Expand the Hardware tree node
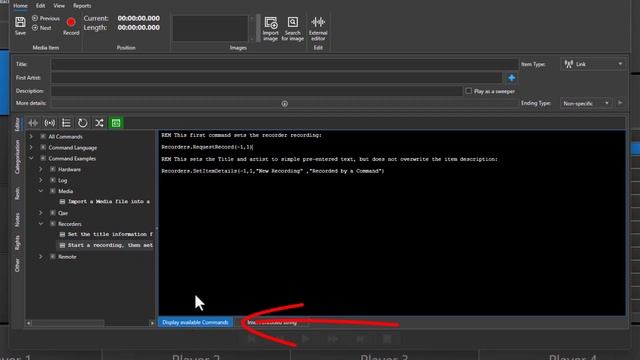 [41, 169]
